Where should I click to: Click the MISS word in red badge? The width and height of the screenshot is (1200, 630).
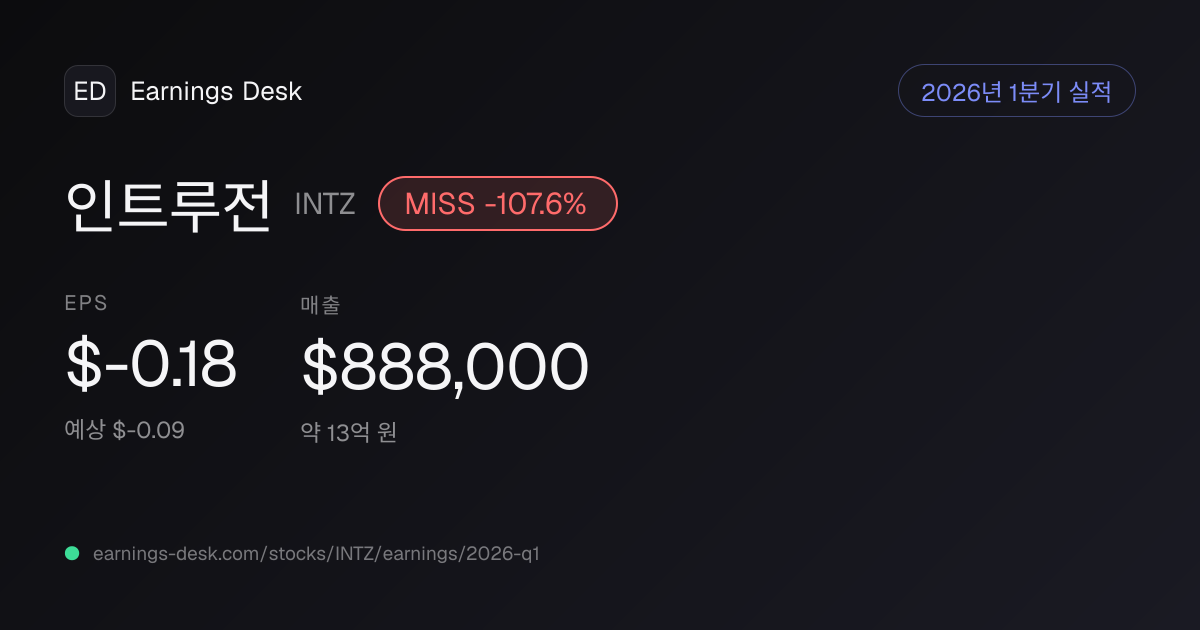[x=439, y=204]
